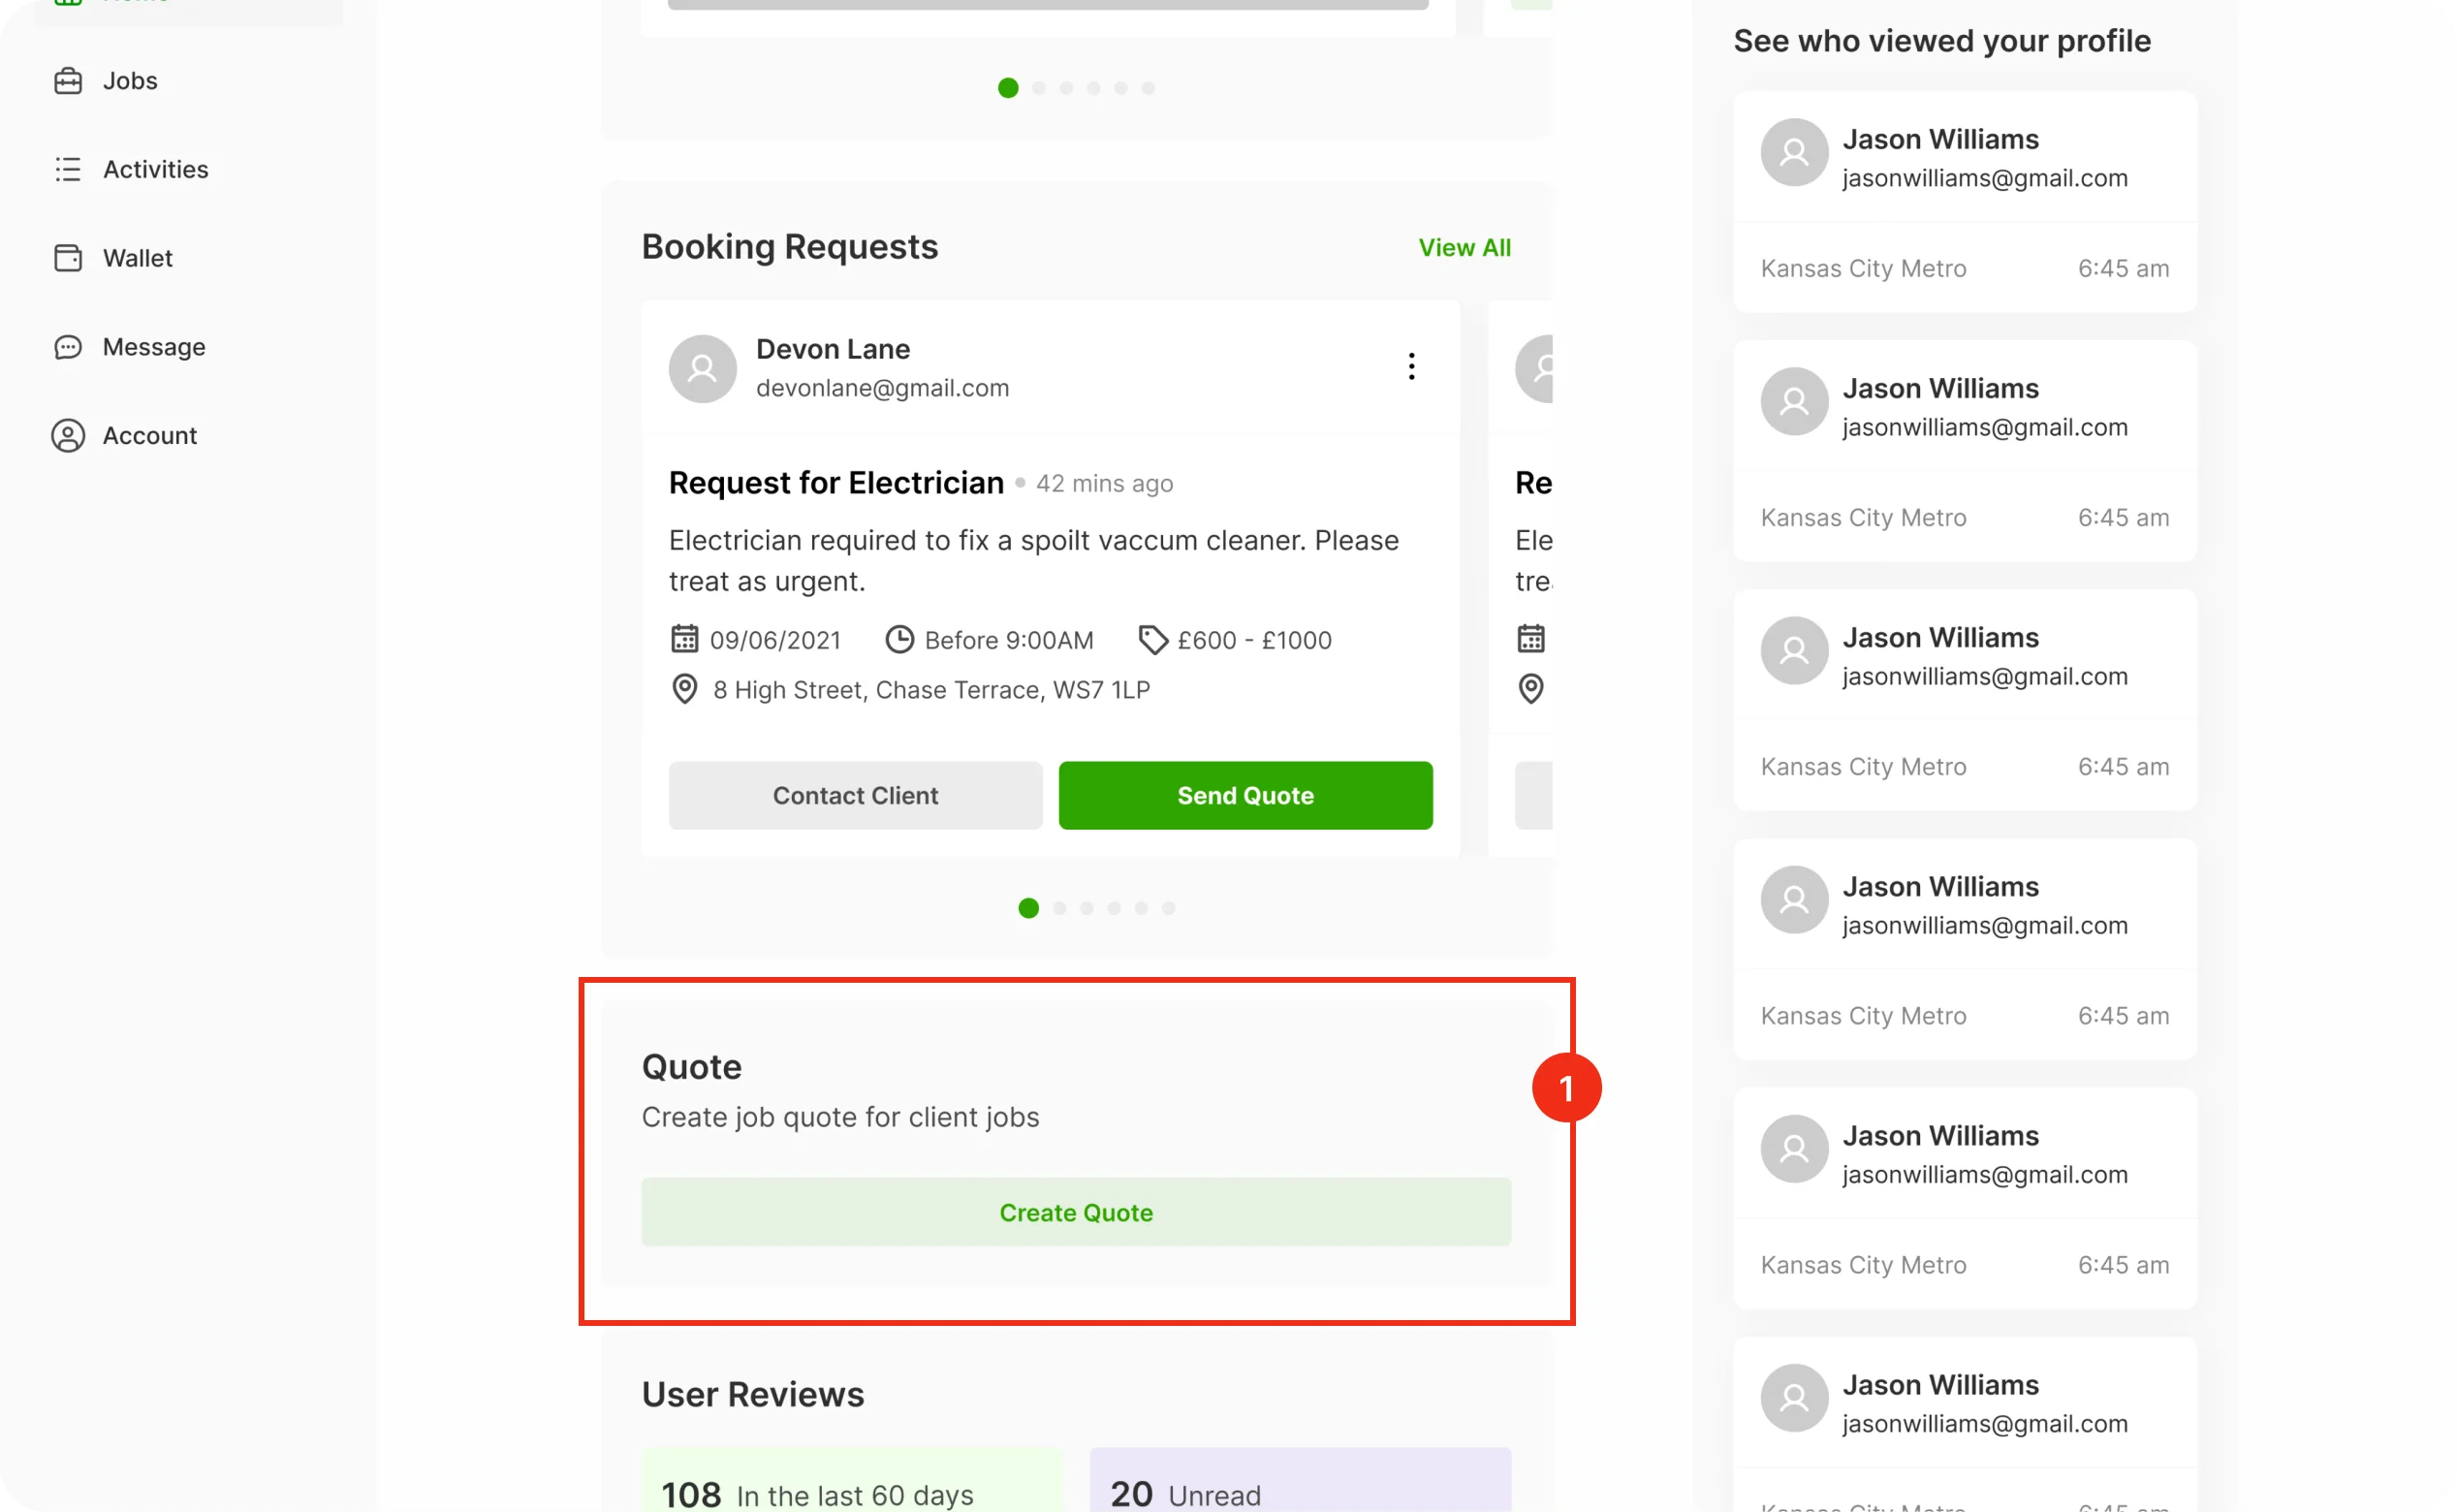Click Devon Lane's avatar icon
Viewport: 2457px width, 1512px height.
702,369
